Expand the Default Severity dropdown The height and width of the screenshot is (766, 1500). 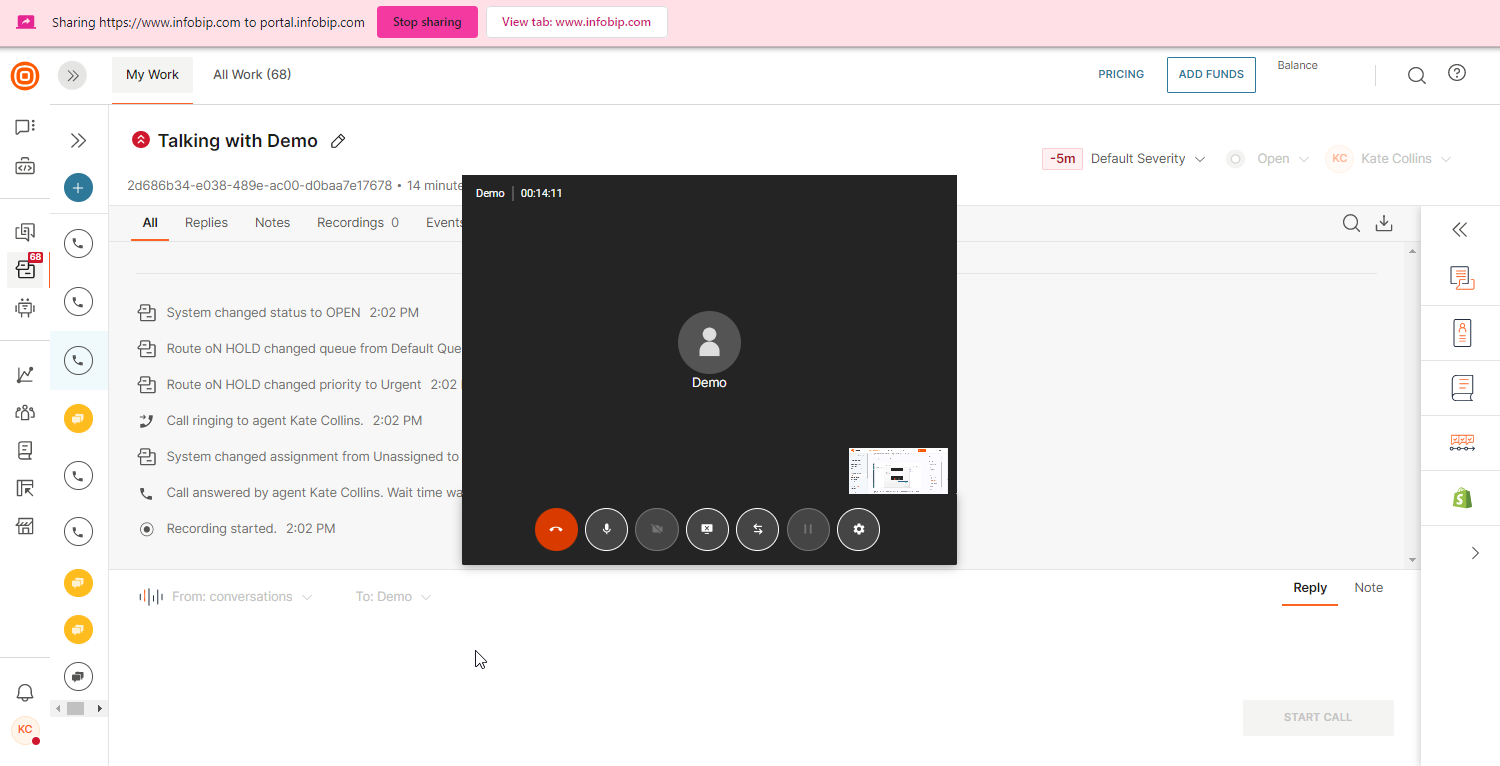(1147, 159)
